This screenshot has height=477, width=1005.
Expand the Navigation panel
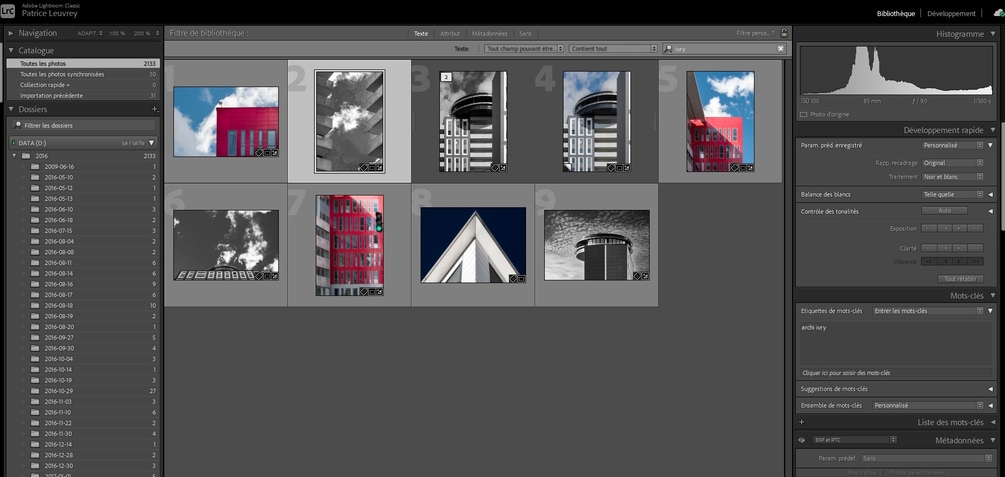tap(10, 33)
